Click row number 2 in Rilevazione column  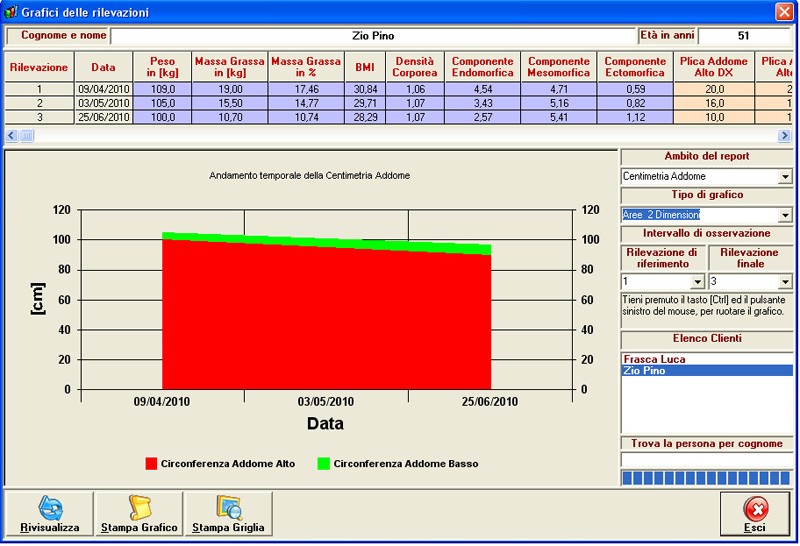tap(39, 103)
